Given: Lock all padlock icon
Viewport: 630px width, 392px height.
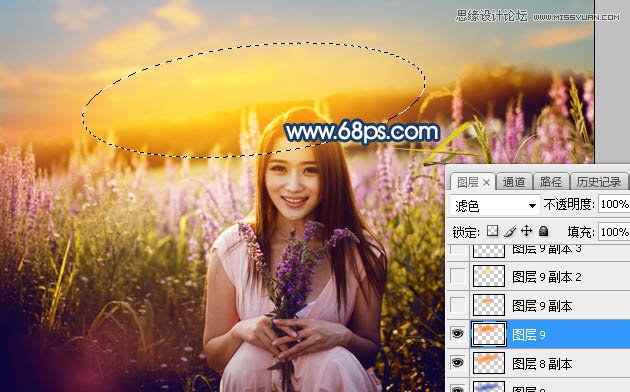Looking at the screenshot, I should pyautogui.click(x=544, y=231).
